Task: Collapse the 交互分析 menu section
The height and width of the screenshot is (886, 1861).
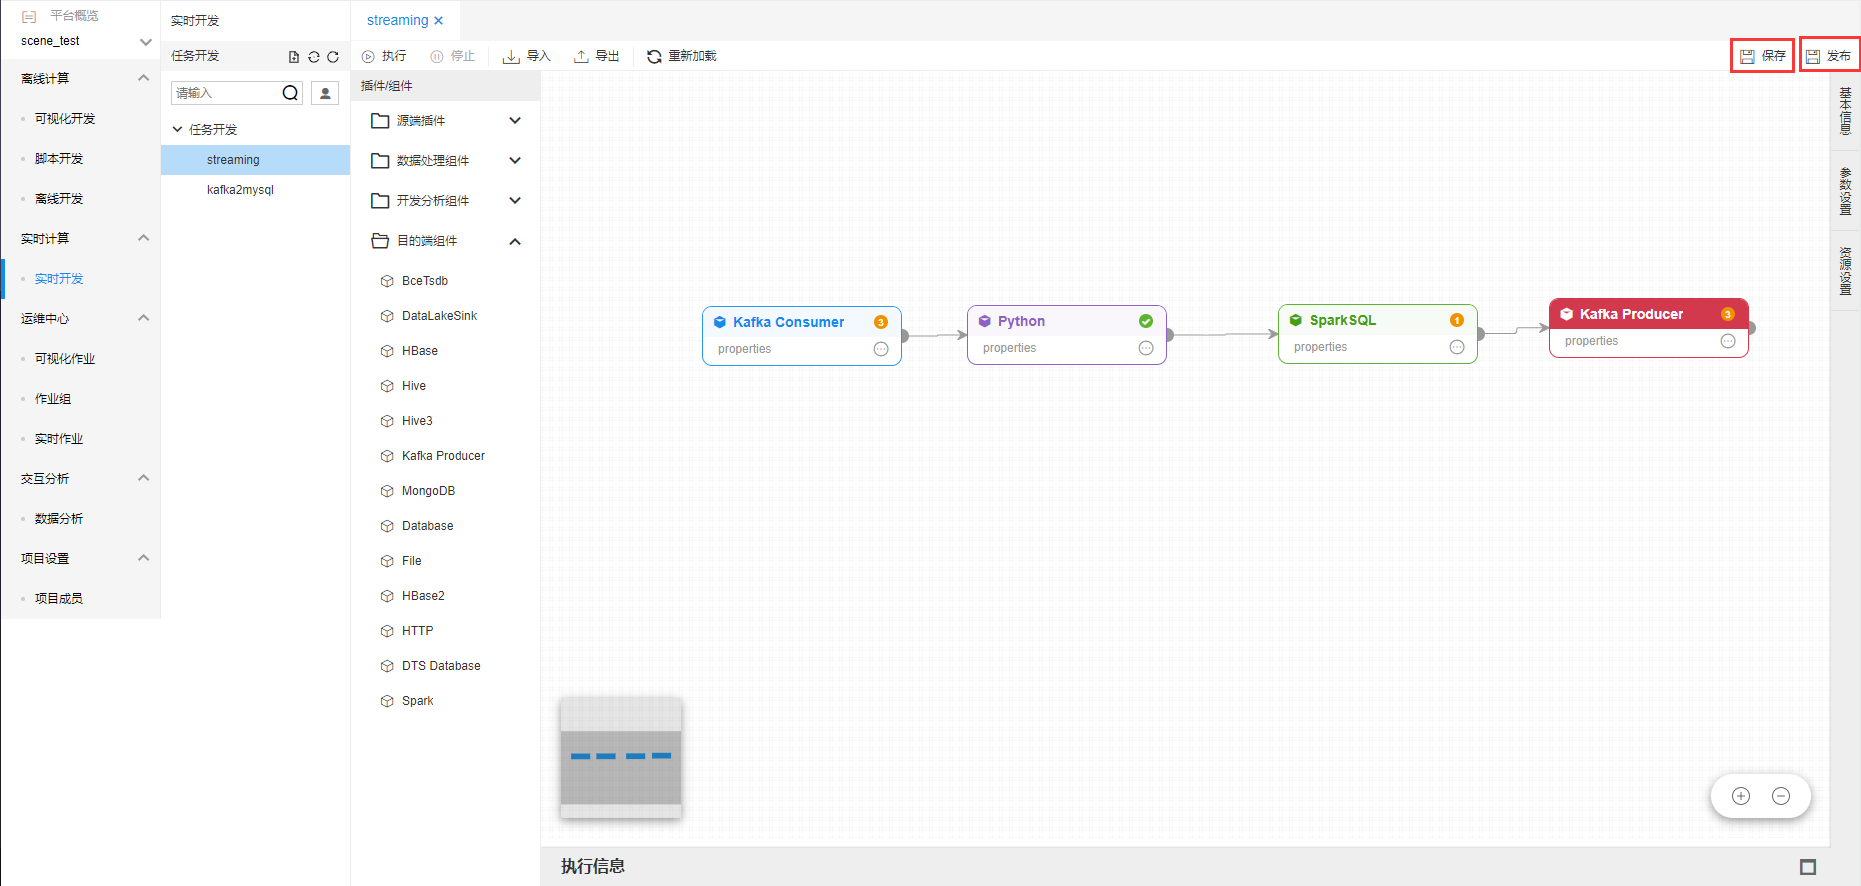Action: (143, 478)
